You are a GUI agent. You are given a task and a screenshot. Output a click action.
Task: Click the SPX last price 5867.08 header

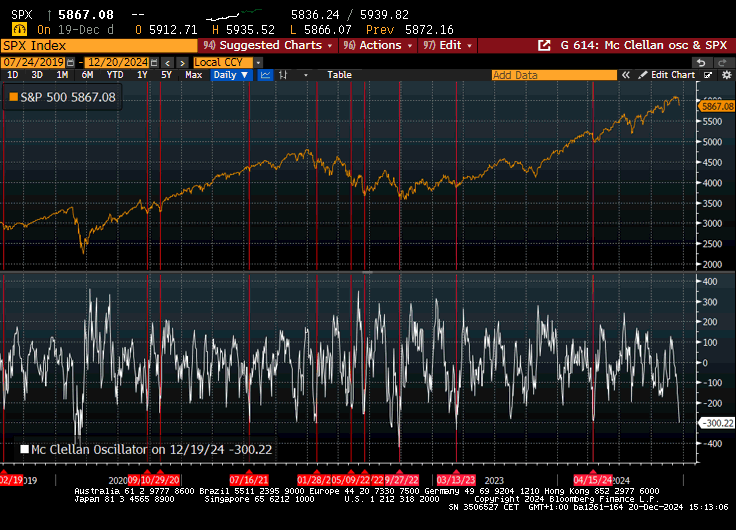pyautogui.click(x=86, y=15)
